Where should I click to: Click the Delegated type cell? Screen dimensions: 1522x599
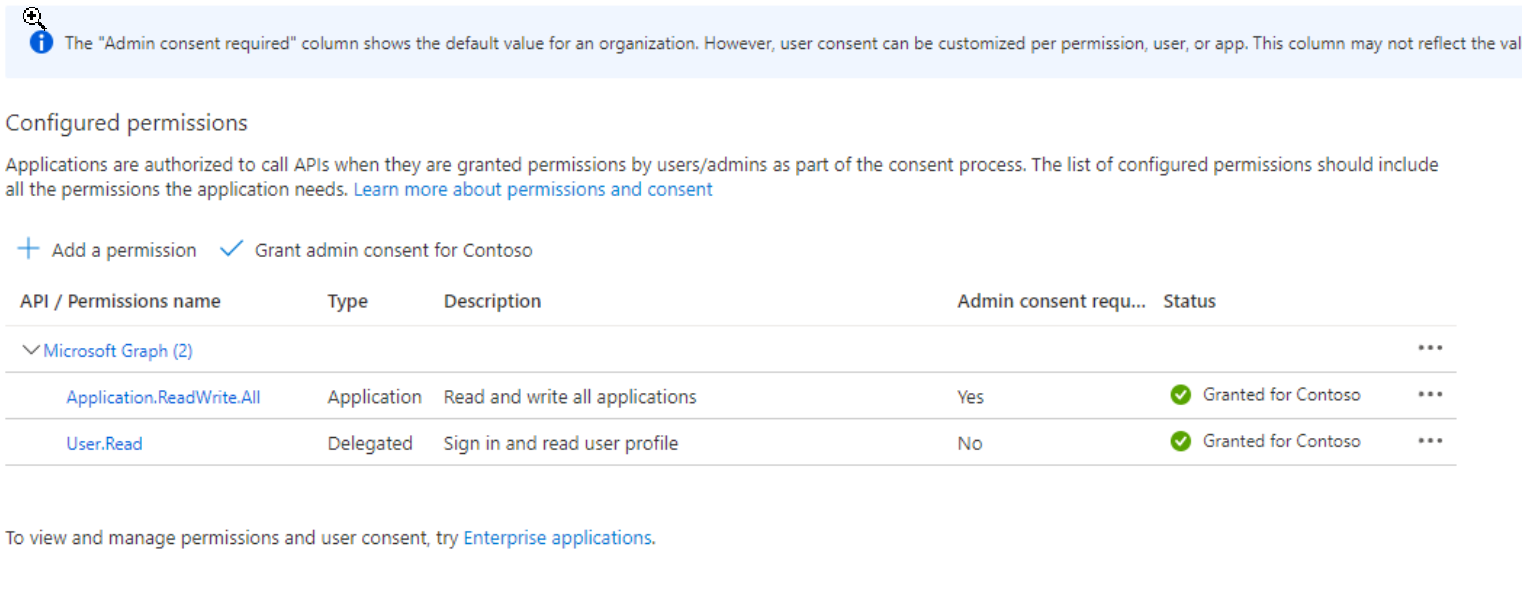coord(370,443)
